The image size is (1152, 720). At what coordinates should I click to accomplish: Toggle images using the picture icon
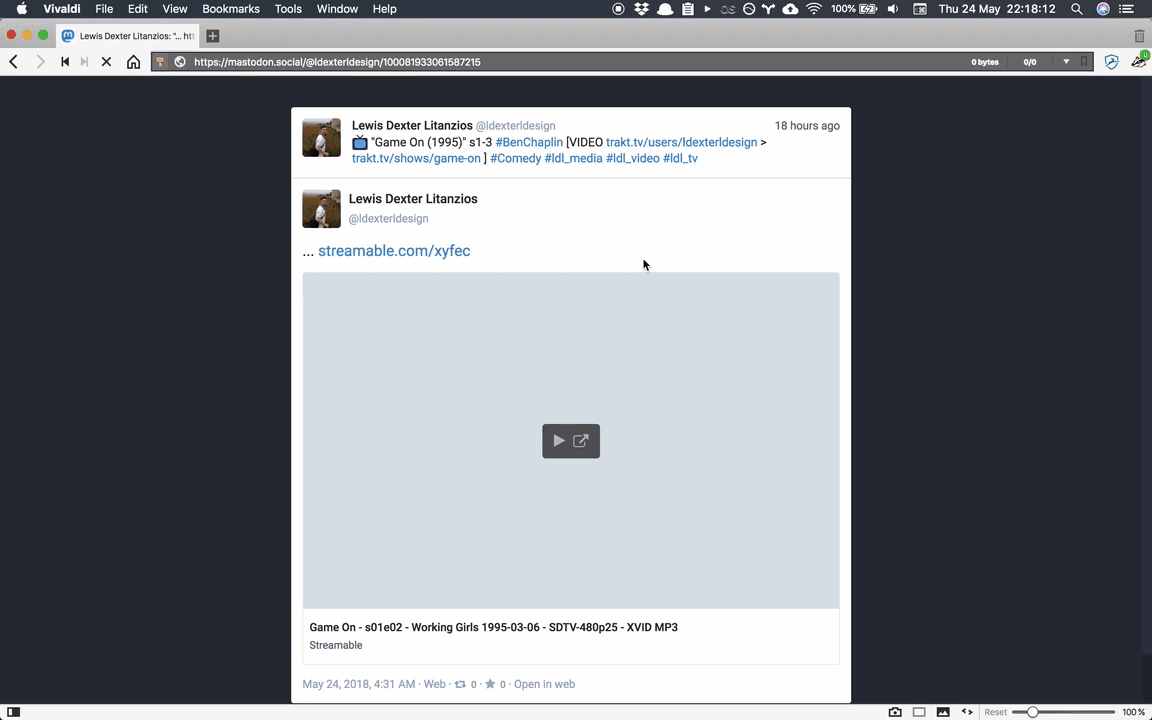(x=943, y=712)
